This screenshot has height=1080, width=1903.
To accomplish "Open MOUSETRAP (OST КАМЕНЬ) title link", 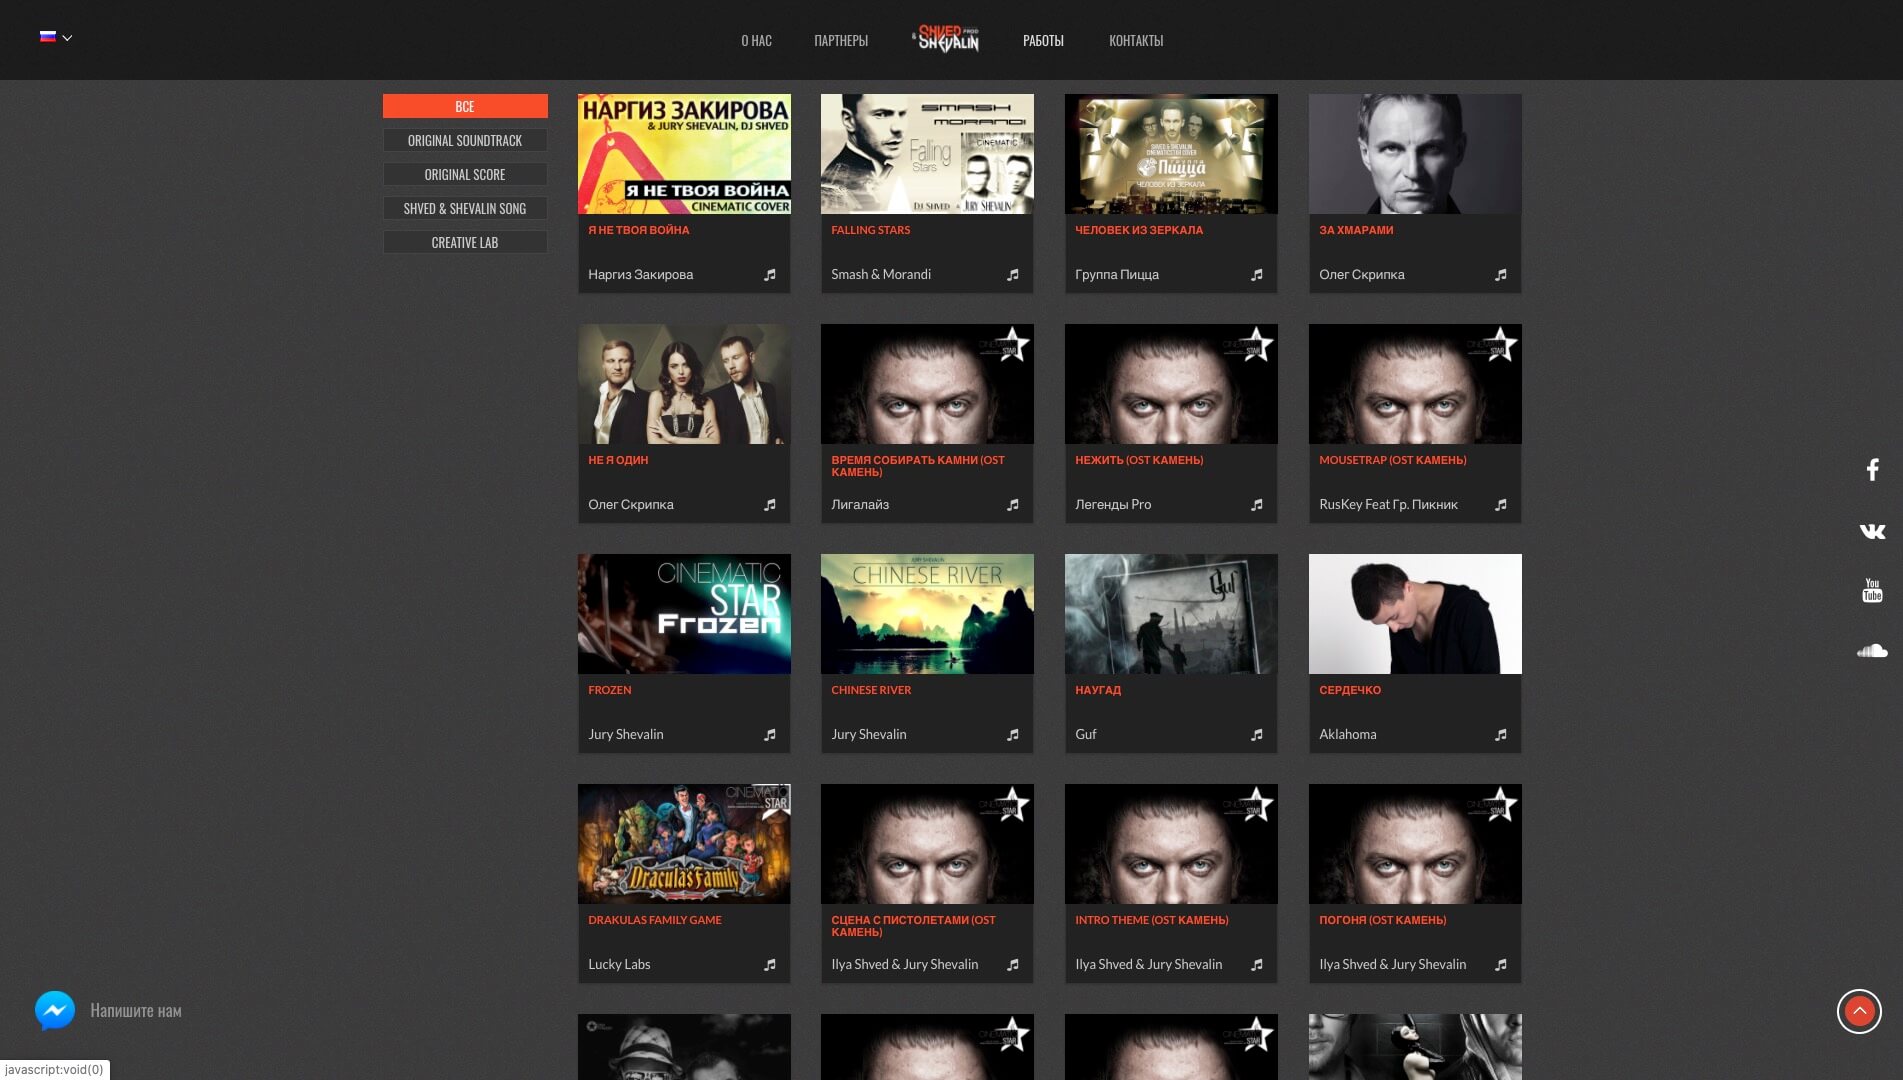I will point(1393,460).
